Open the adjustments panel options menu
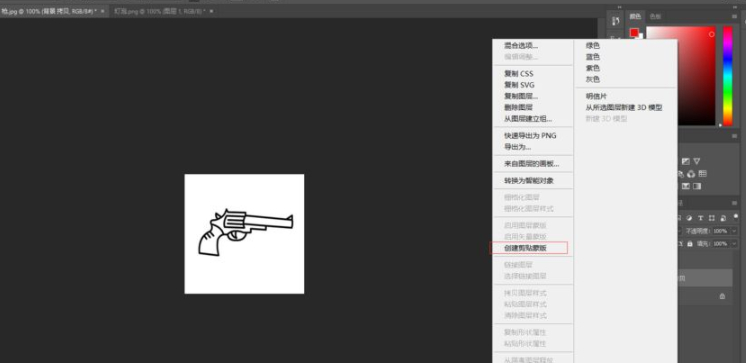This screenshot has width=746, height=363. tap(735, 137)
